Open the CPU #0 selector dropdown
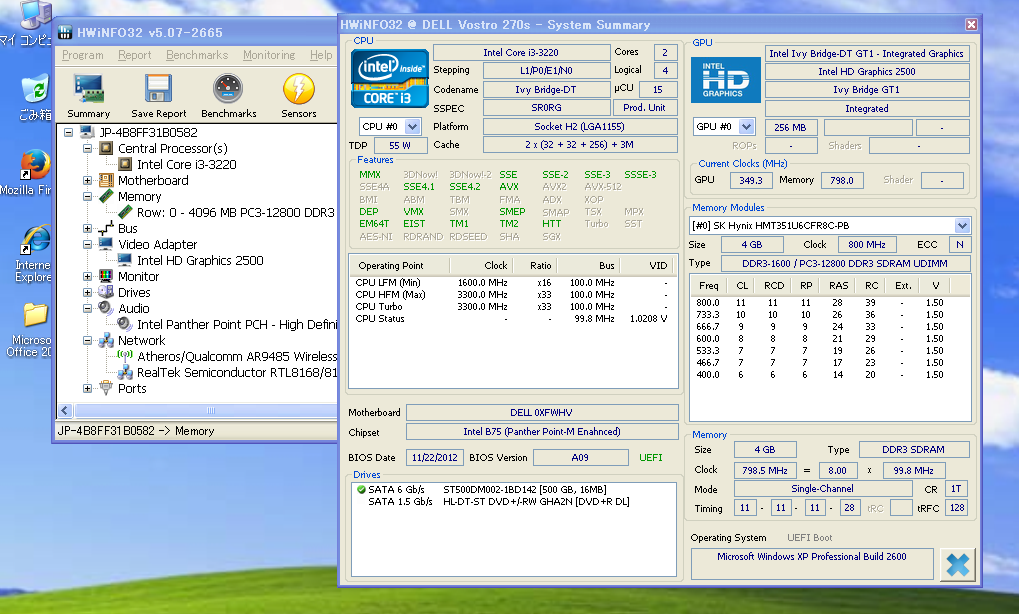The image size is (1019, 614). pyautogui.click(x=412, y=127)
